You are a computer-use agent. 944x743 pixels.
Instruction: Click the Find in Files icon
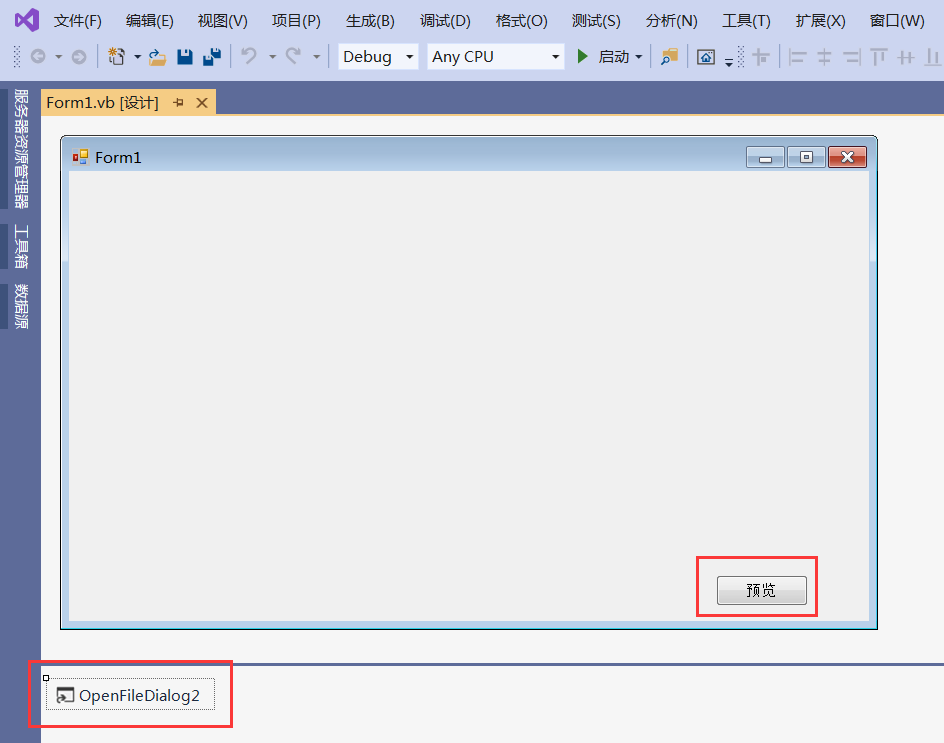click(x=669, y=57)
